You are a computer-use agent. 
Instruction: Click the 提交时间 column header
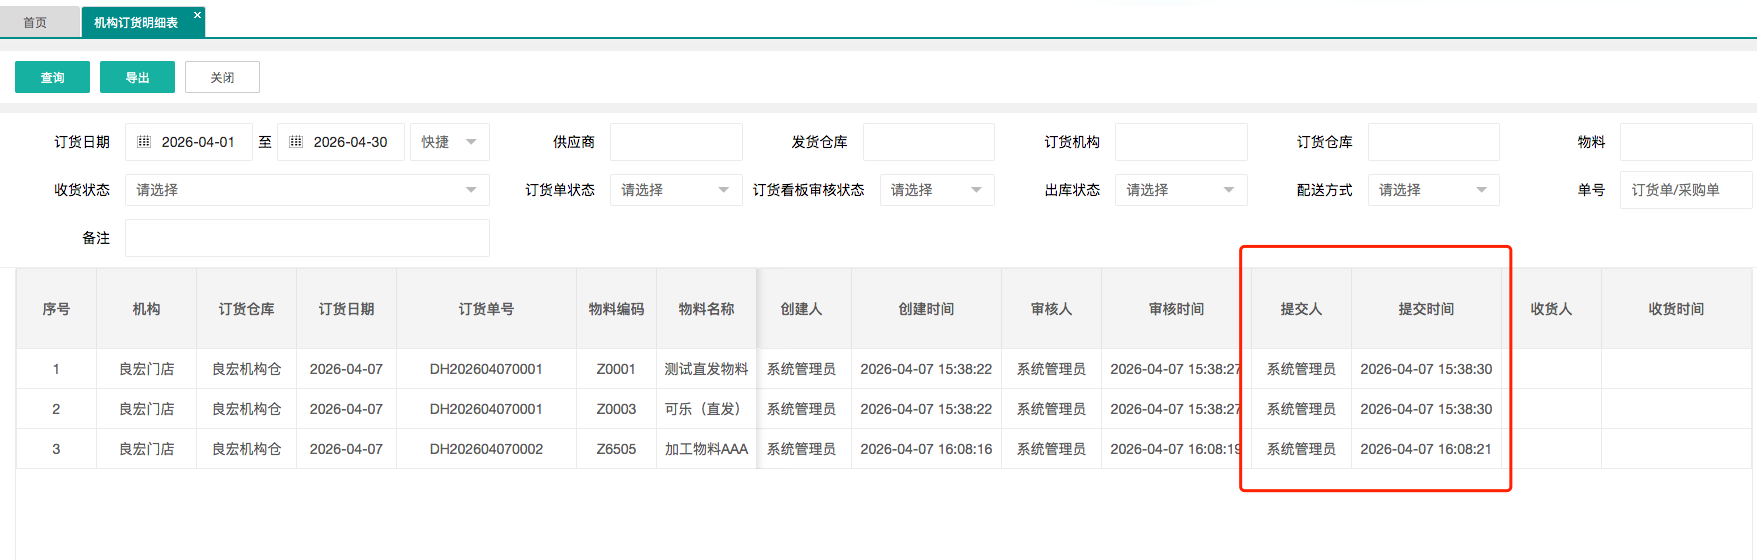tap(1427, 309)
